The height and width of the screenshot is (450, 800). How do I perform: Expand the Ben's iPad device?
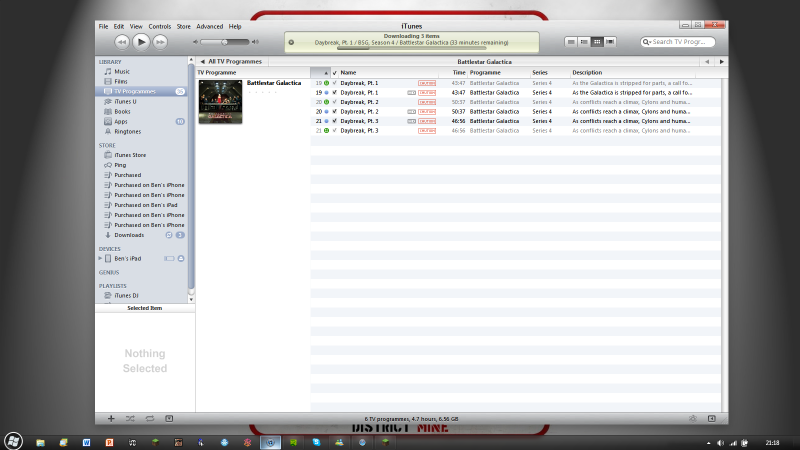click(100, 259)
